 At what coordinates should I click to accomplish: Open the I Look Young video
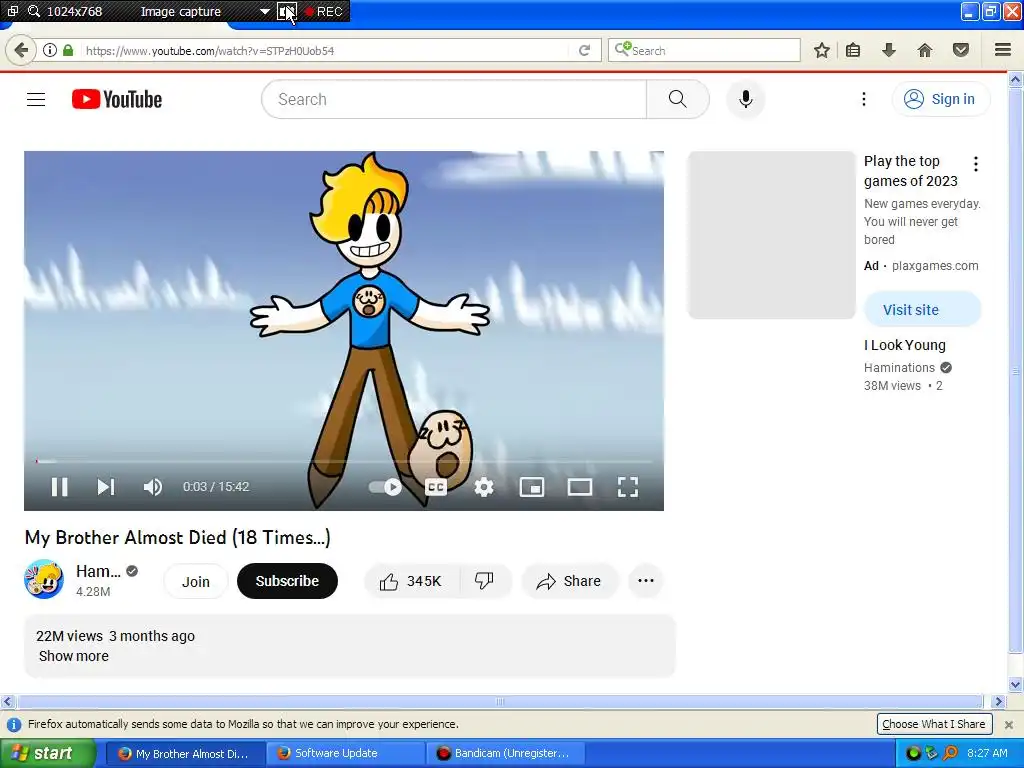tap(904, 345)
